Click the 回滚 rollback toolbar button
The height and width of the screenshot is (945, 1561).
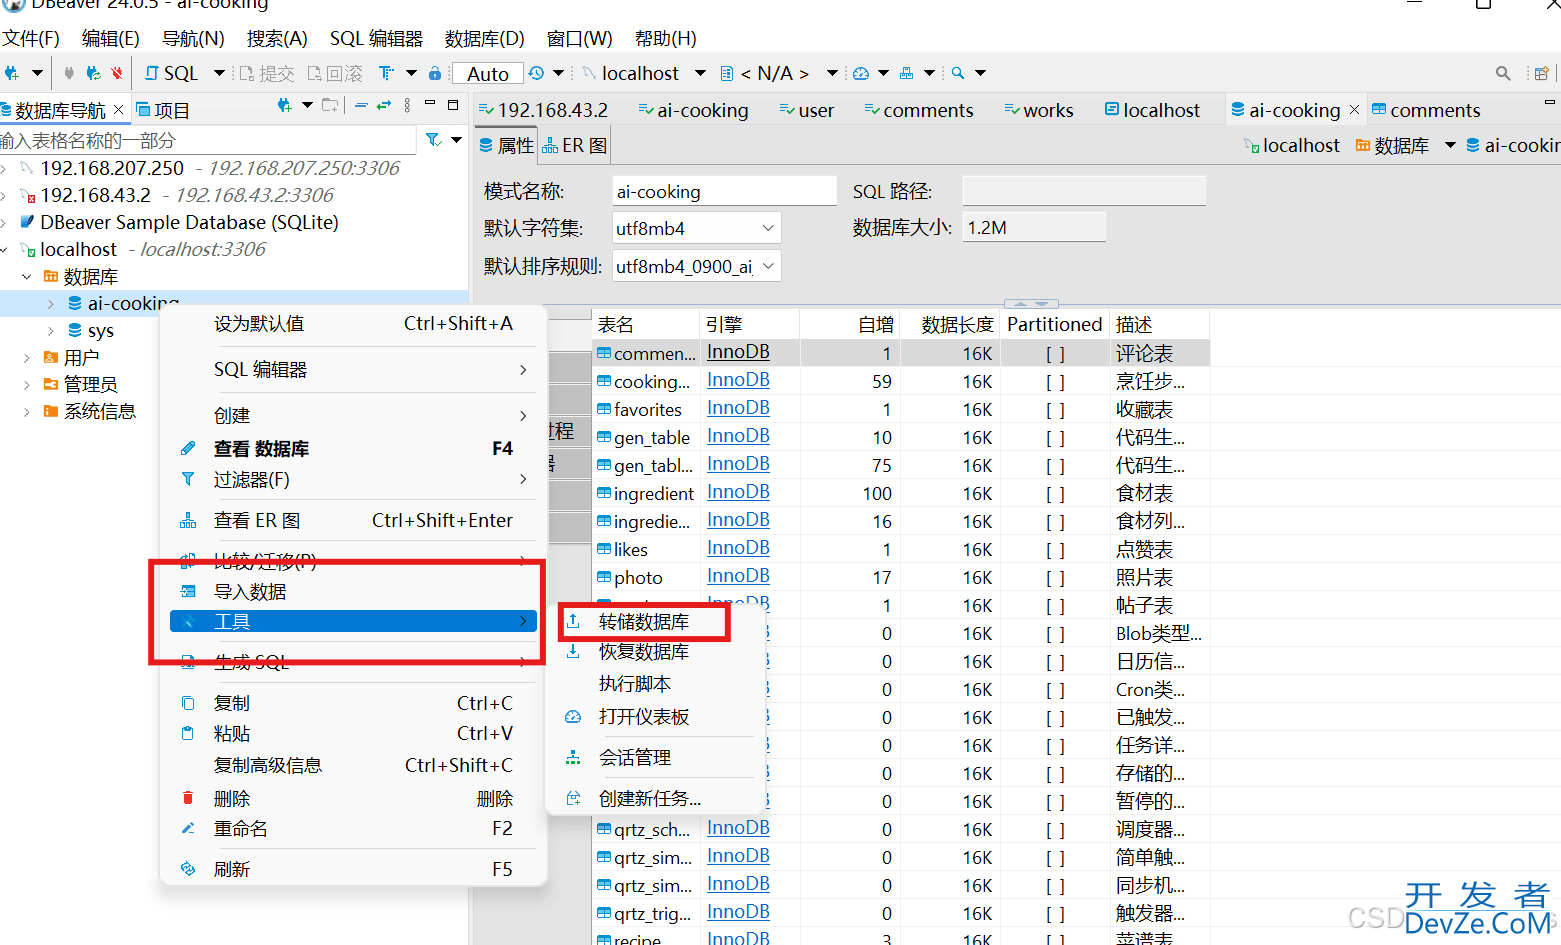coord(335,73)
